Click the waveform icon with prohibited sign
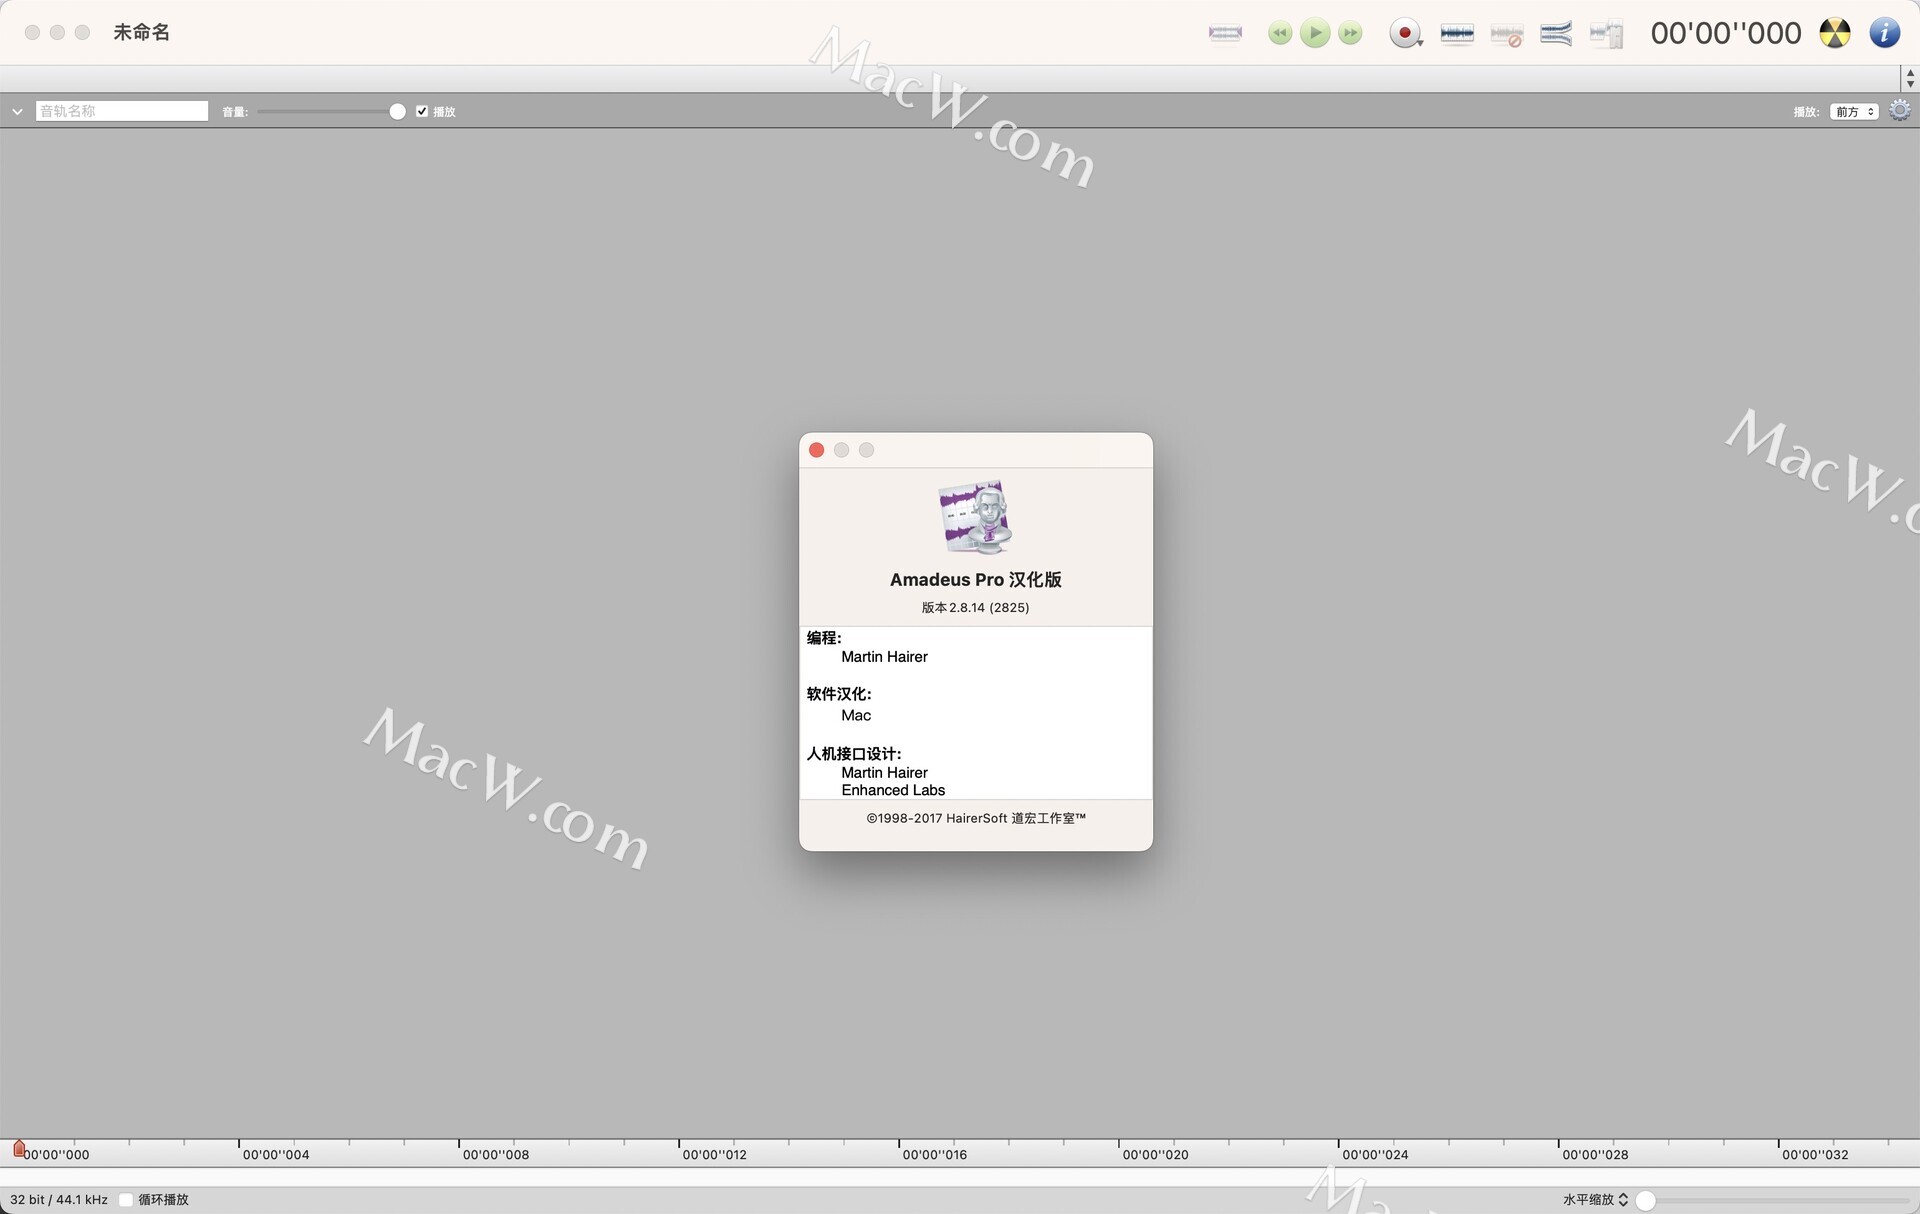Viewport: 1920px width, 1214px height. (x=1507, y=35)
